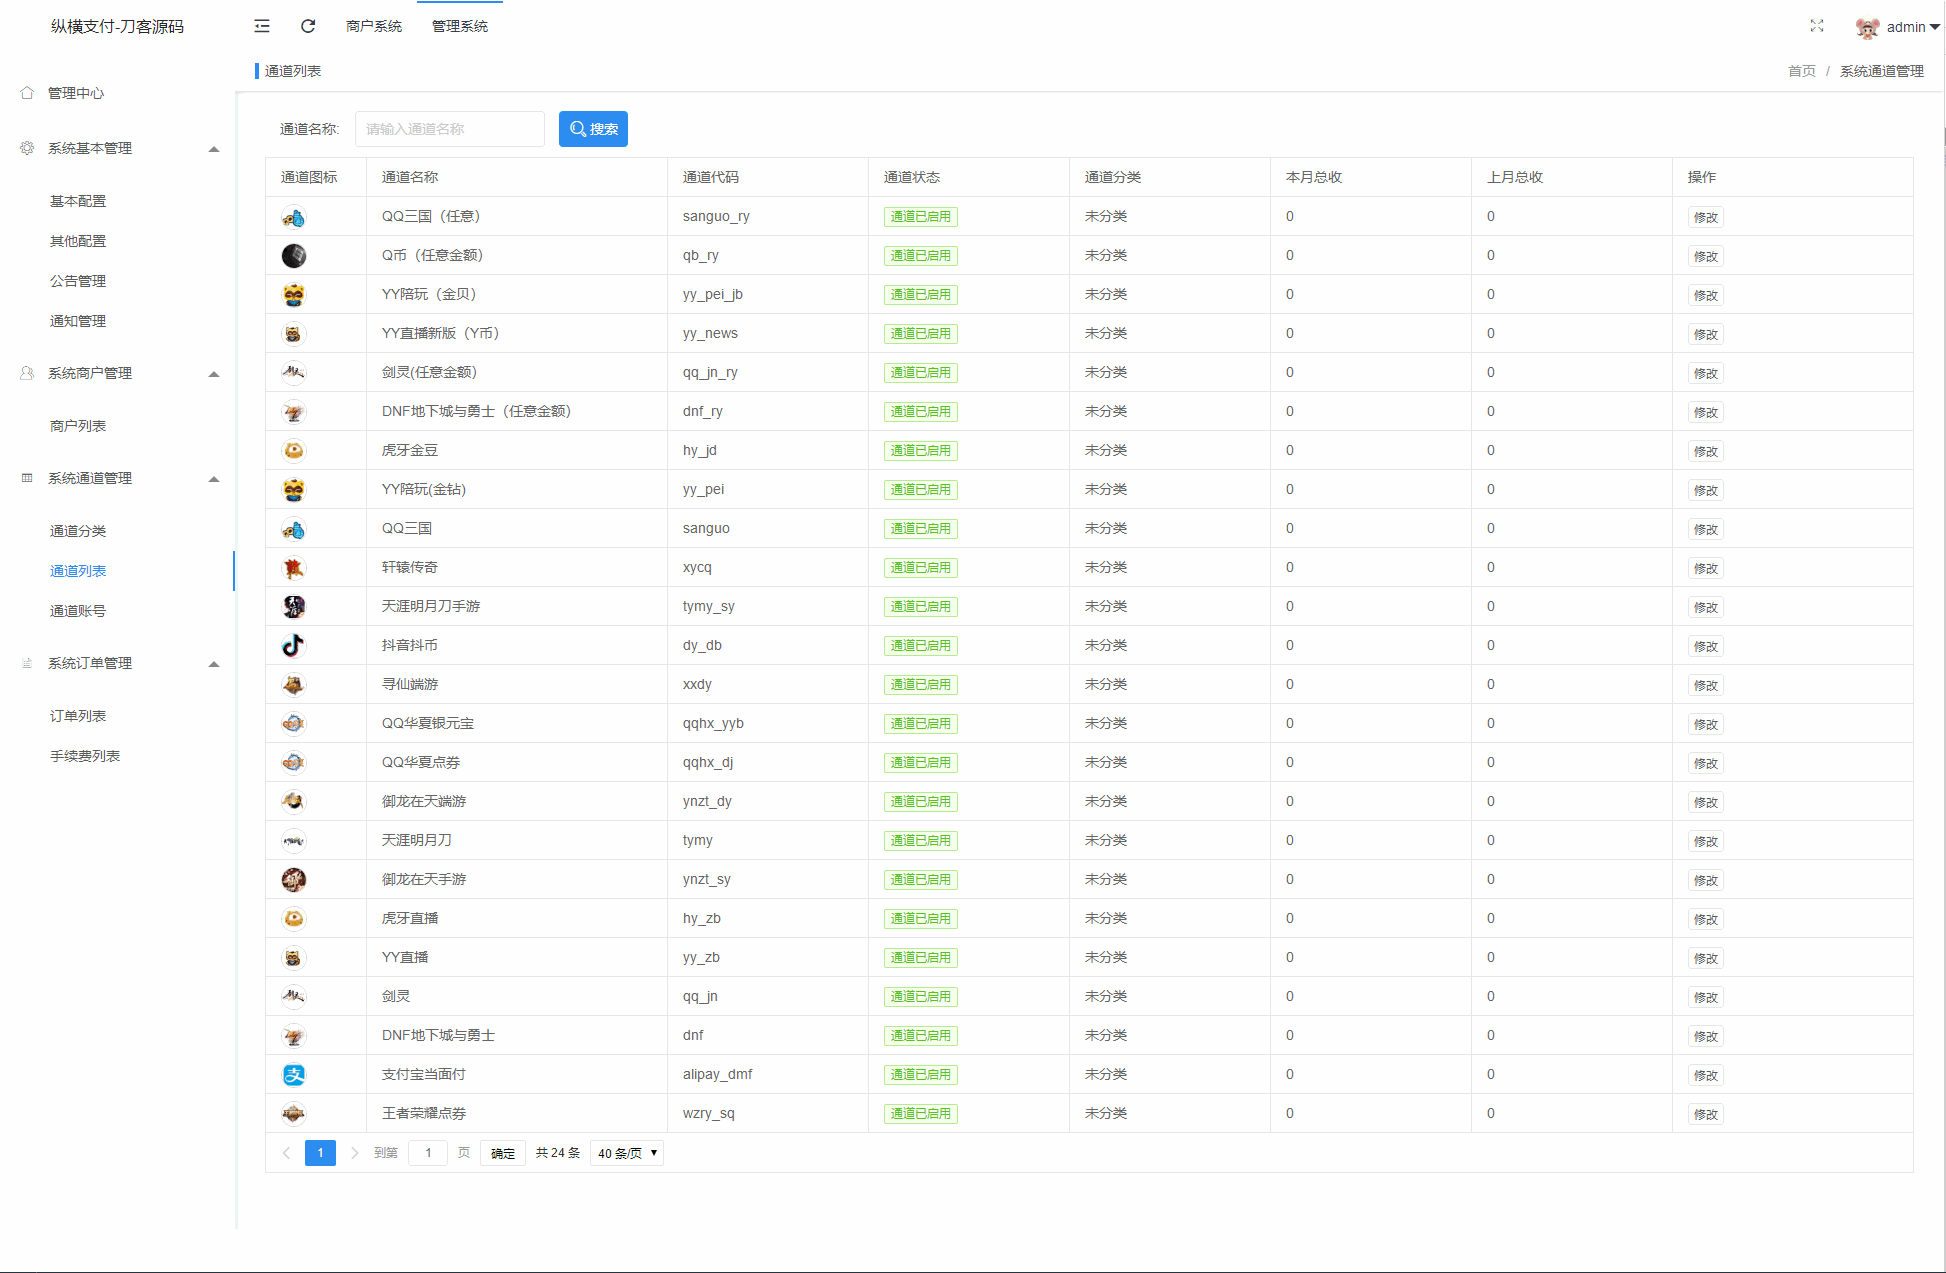The image size is (1946, 1273).
Task: Click the admin avatar image
Action: pos(1866,28)
